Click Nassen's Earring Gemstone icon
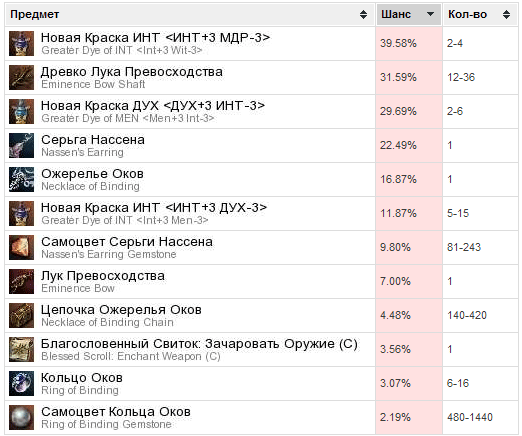 [x=21, y=248]
